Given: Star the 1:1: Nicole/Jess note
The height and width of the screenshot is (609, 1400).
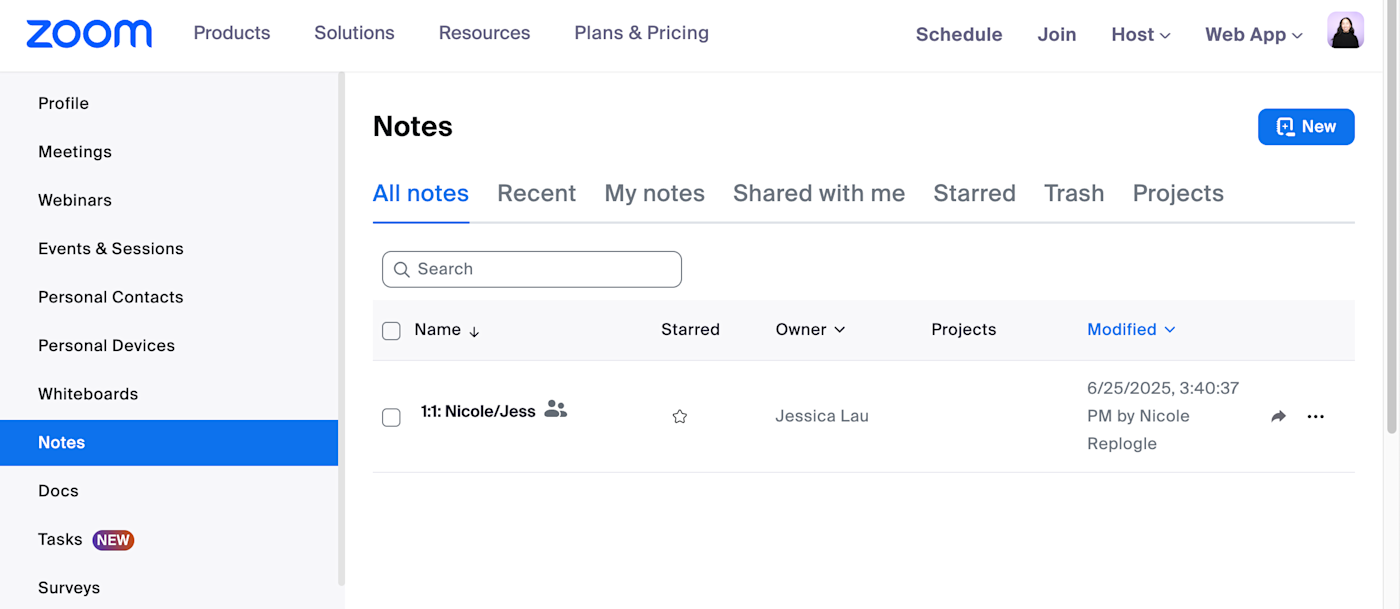Looking at the screenshot, I should click(x=680, y=417).
